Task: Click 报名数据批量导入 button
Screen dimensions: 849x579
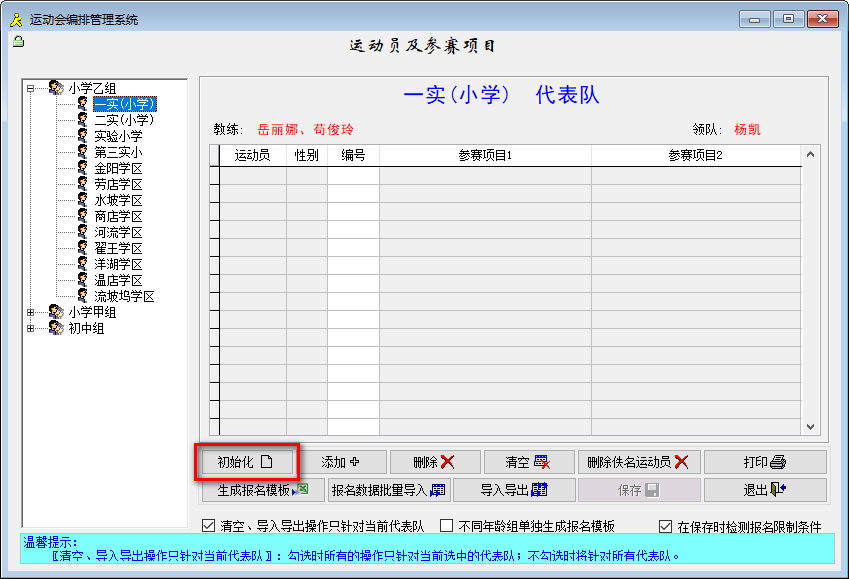Action: (388, 490)
